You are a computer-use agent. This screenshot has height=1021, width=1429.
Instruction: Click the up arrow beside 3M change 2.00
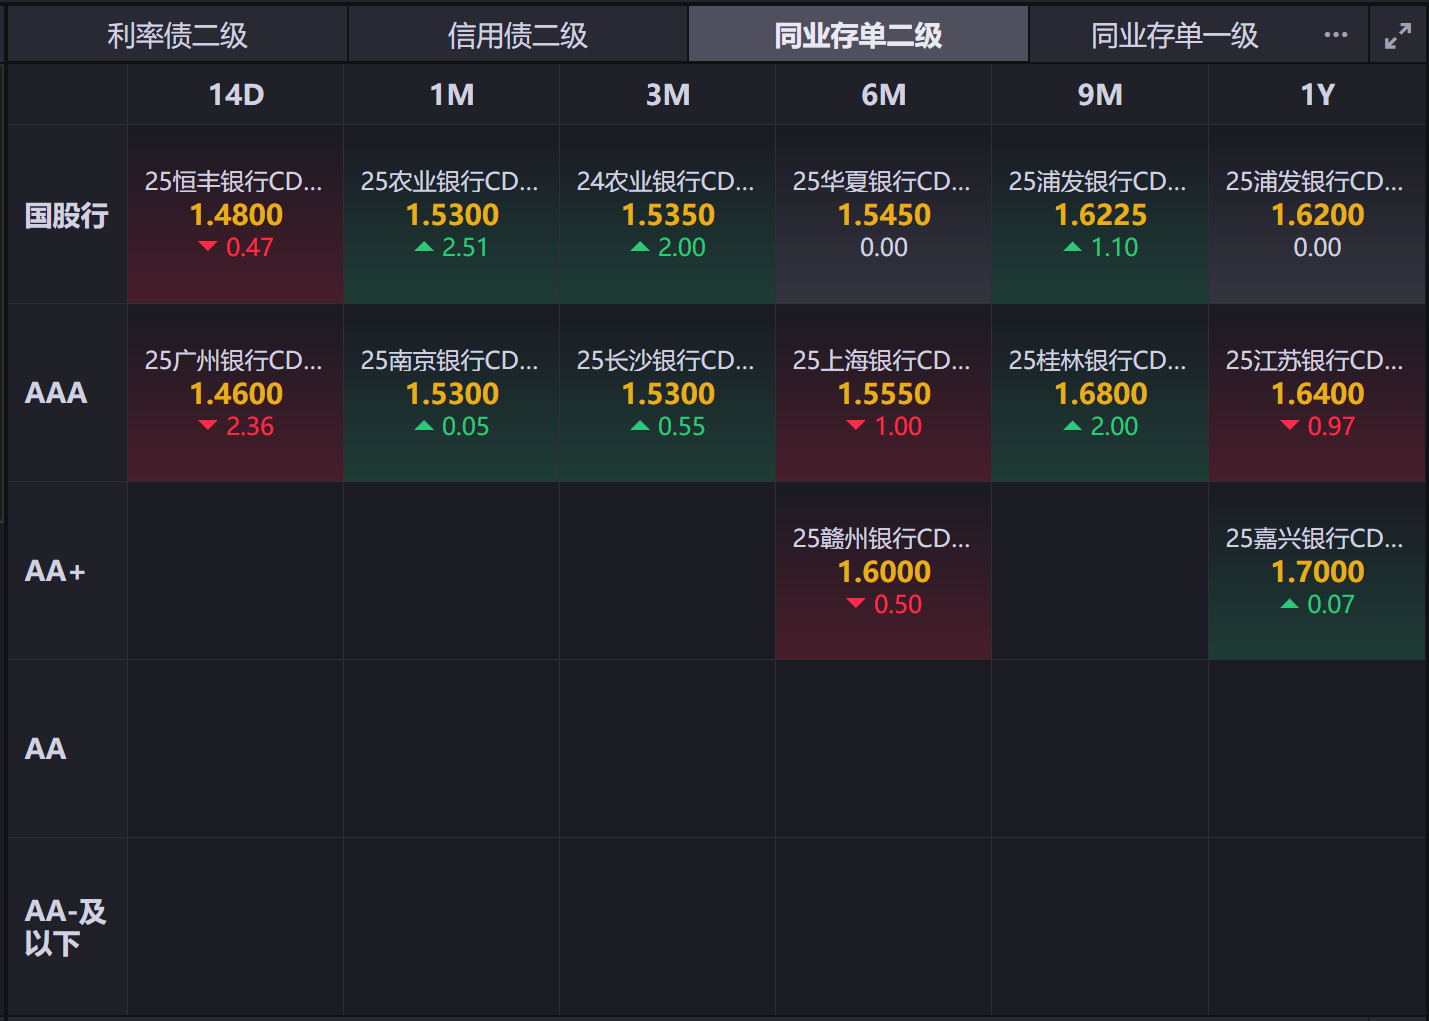pyautogui.click(x=640, y=246)
